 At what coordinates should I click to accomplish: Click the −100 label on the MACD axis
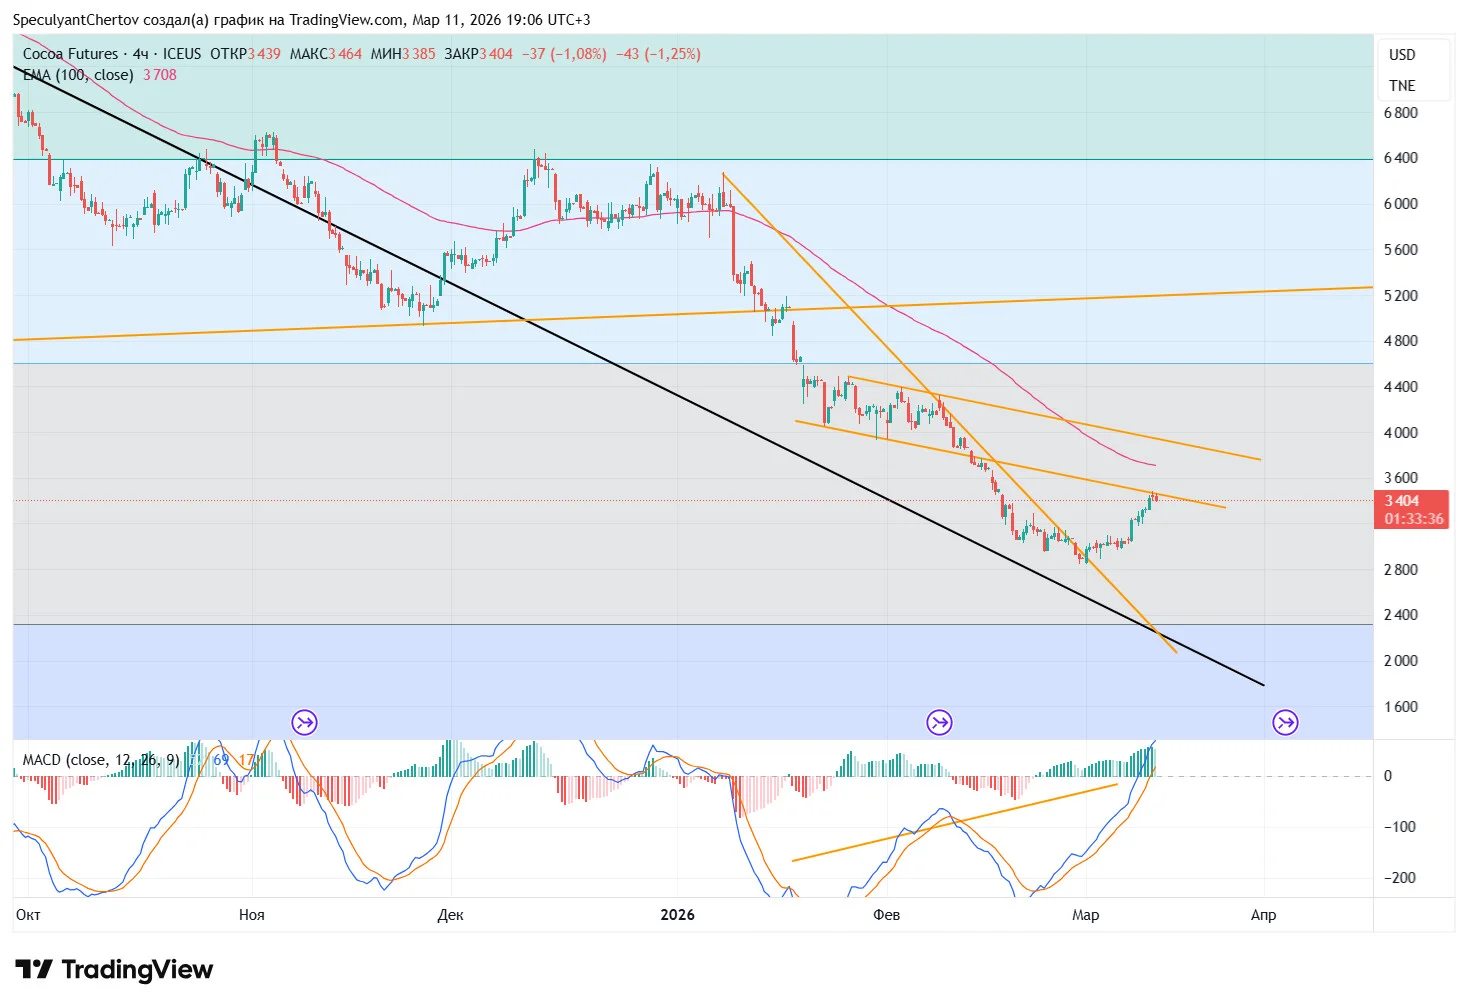1400,827
